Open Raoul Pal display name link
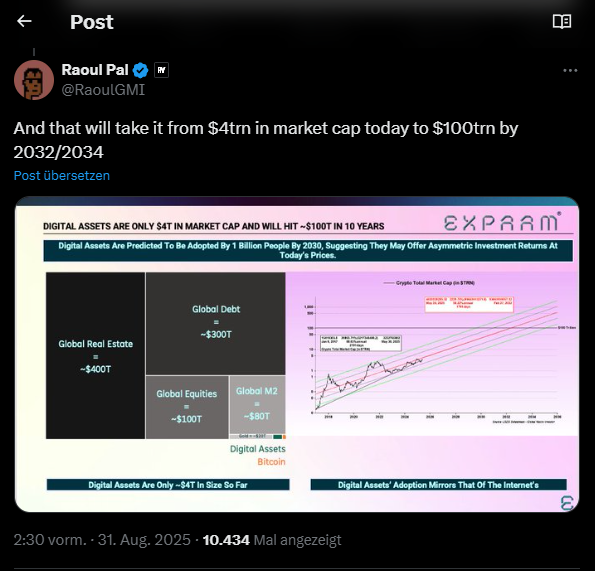This screenshot has width=595, height=571. [95, 70]
